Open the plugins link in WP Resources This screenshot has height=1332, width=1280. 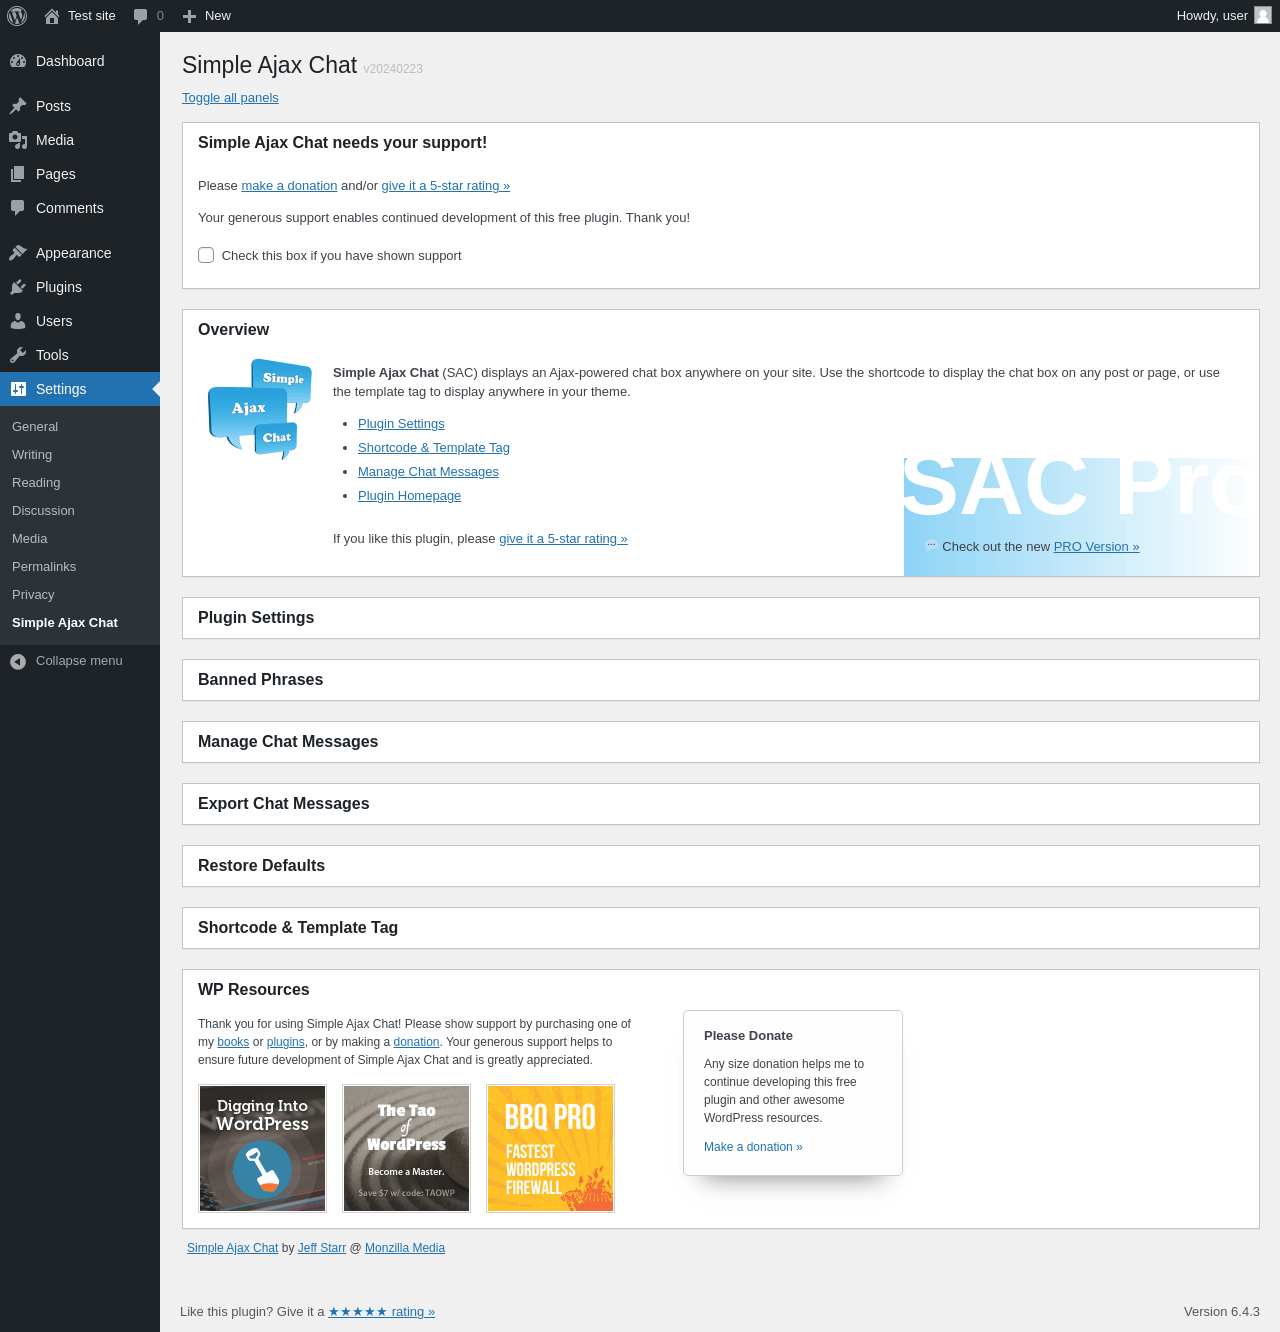(286, 1042)
